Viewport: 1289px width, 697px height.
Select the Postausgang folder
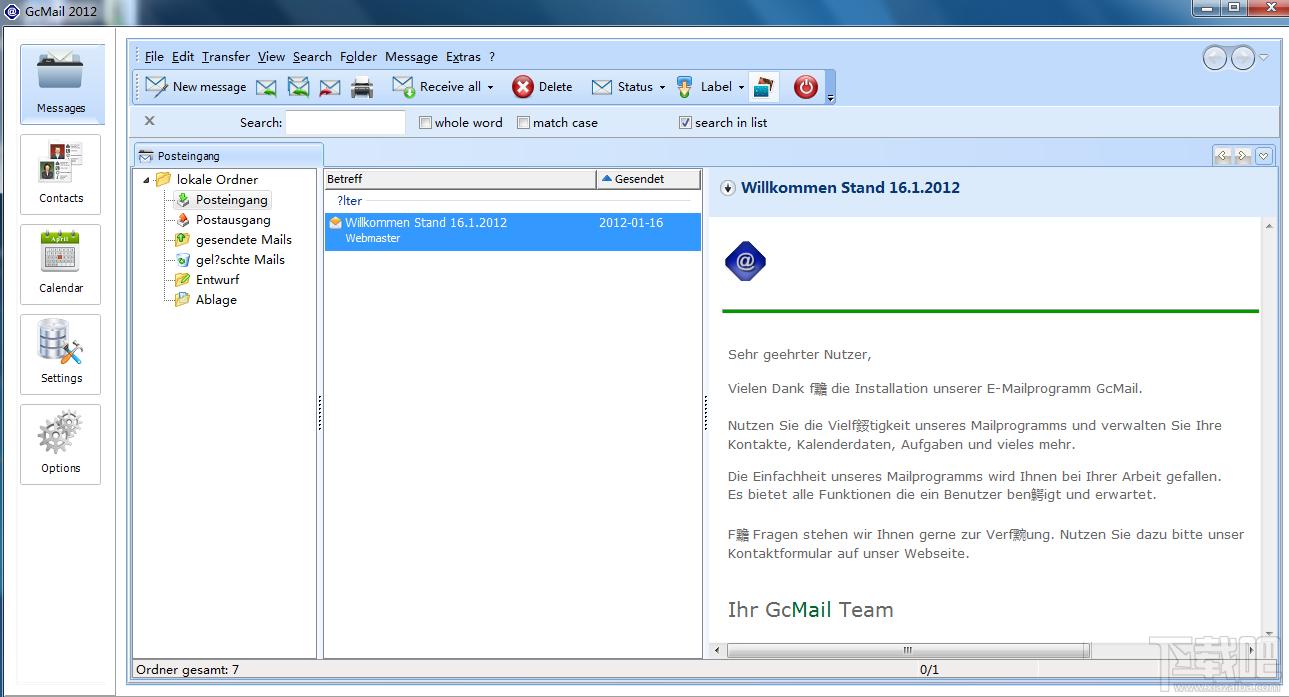tap(233, 220)
